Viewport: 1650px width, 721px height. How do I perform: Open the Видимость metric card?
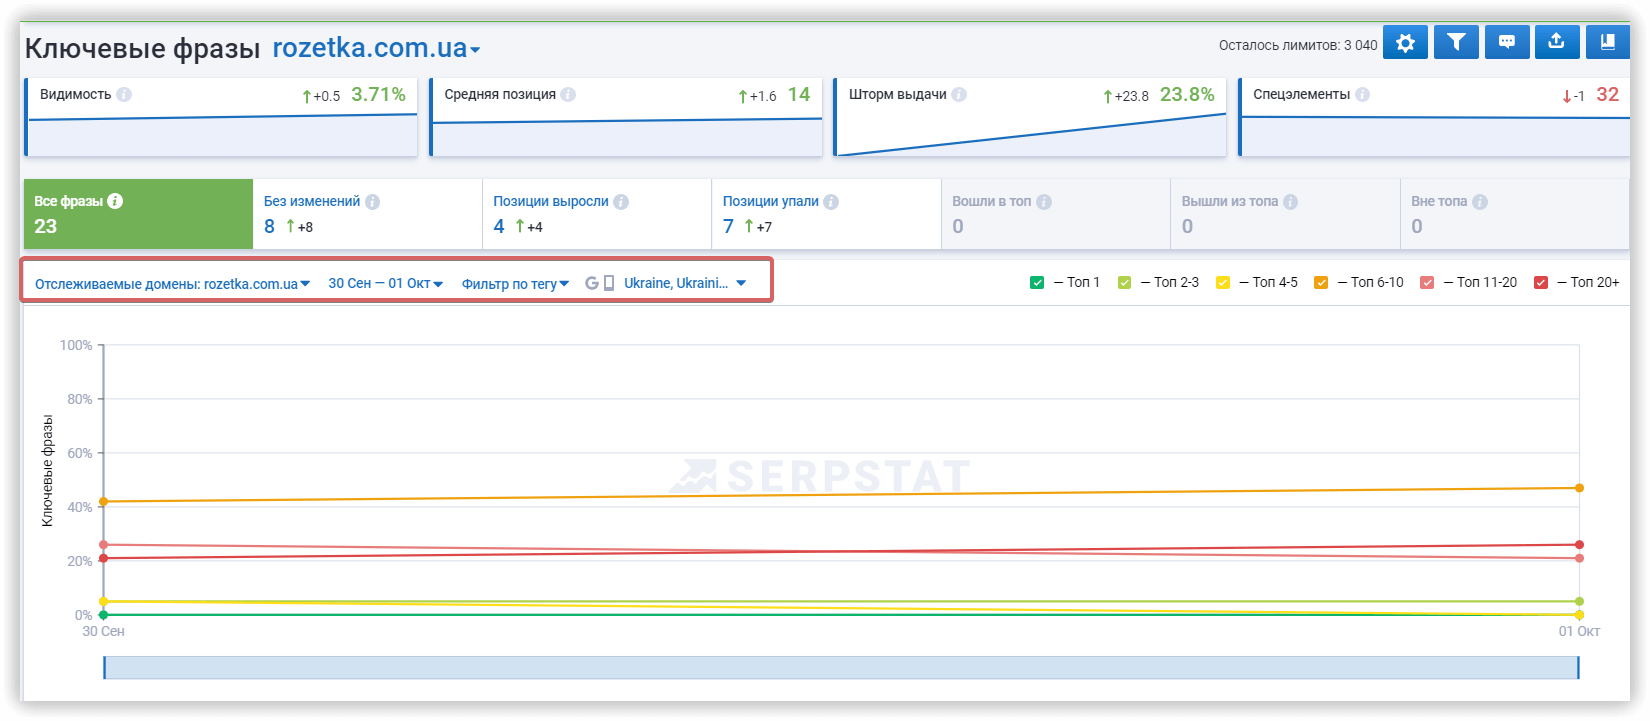pos(221,117)
